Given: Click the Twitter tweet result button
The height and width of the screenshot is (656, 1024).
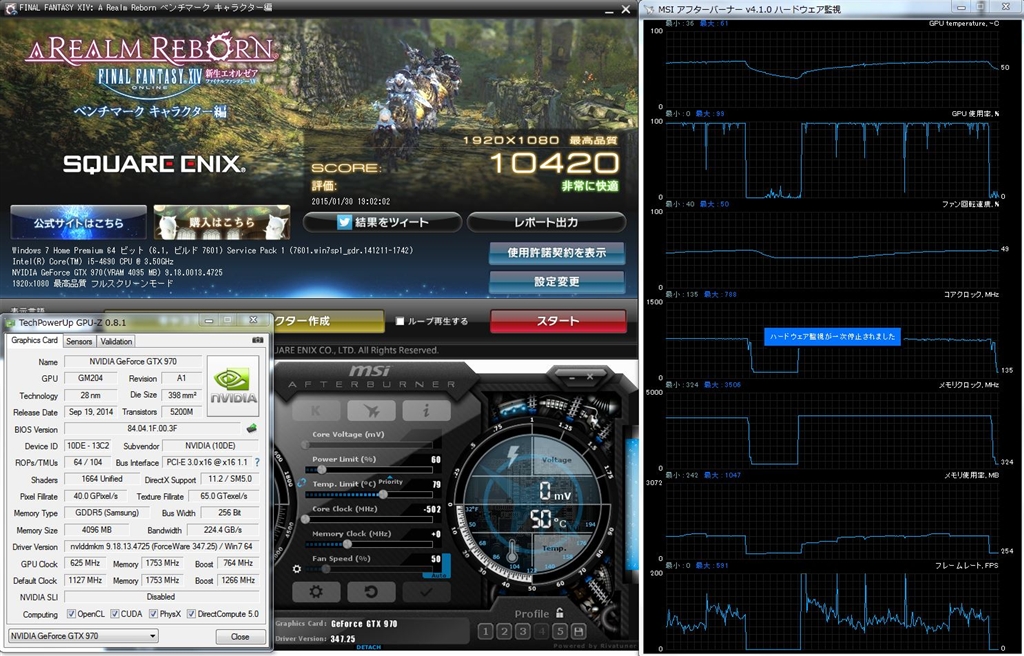Looking at the screenshot, I should (x=382, y=223).
